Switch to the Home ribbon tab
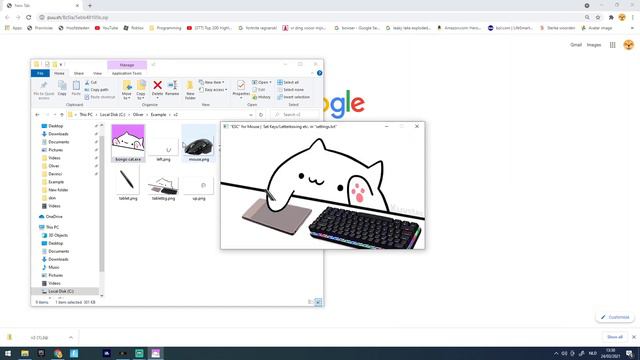This screenshot has height=360, width=640. [x=59, y=73]
